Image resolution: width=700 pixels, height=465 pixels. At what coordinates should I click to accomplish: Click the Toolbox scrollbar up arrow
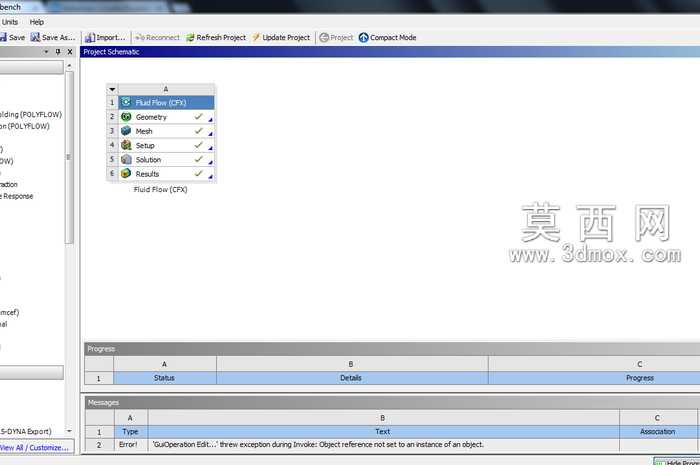69,66
